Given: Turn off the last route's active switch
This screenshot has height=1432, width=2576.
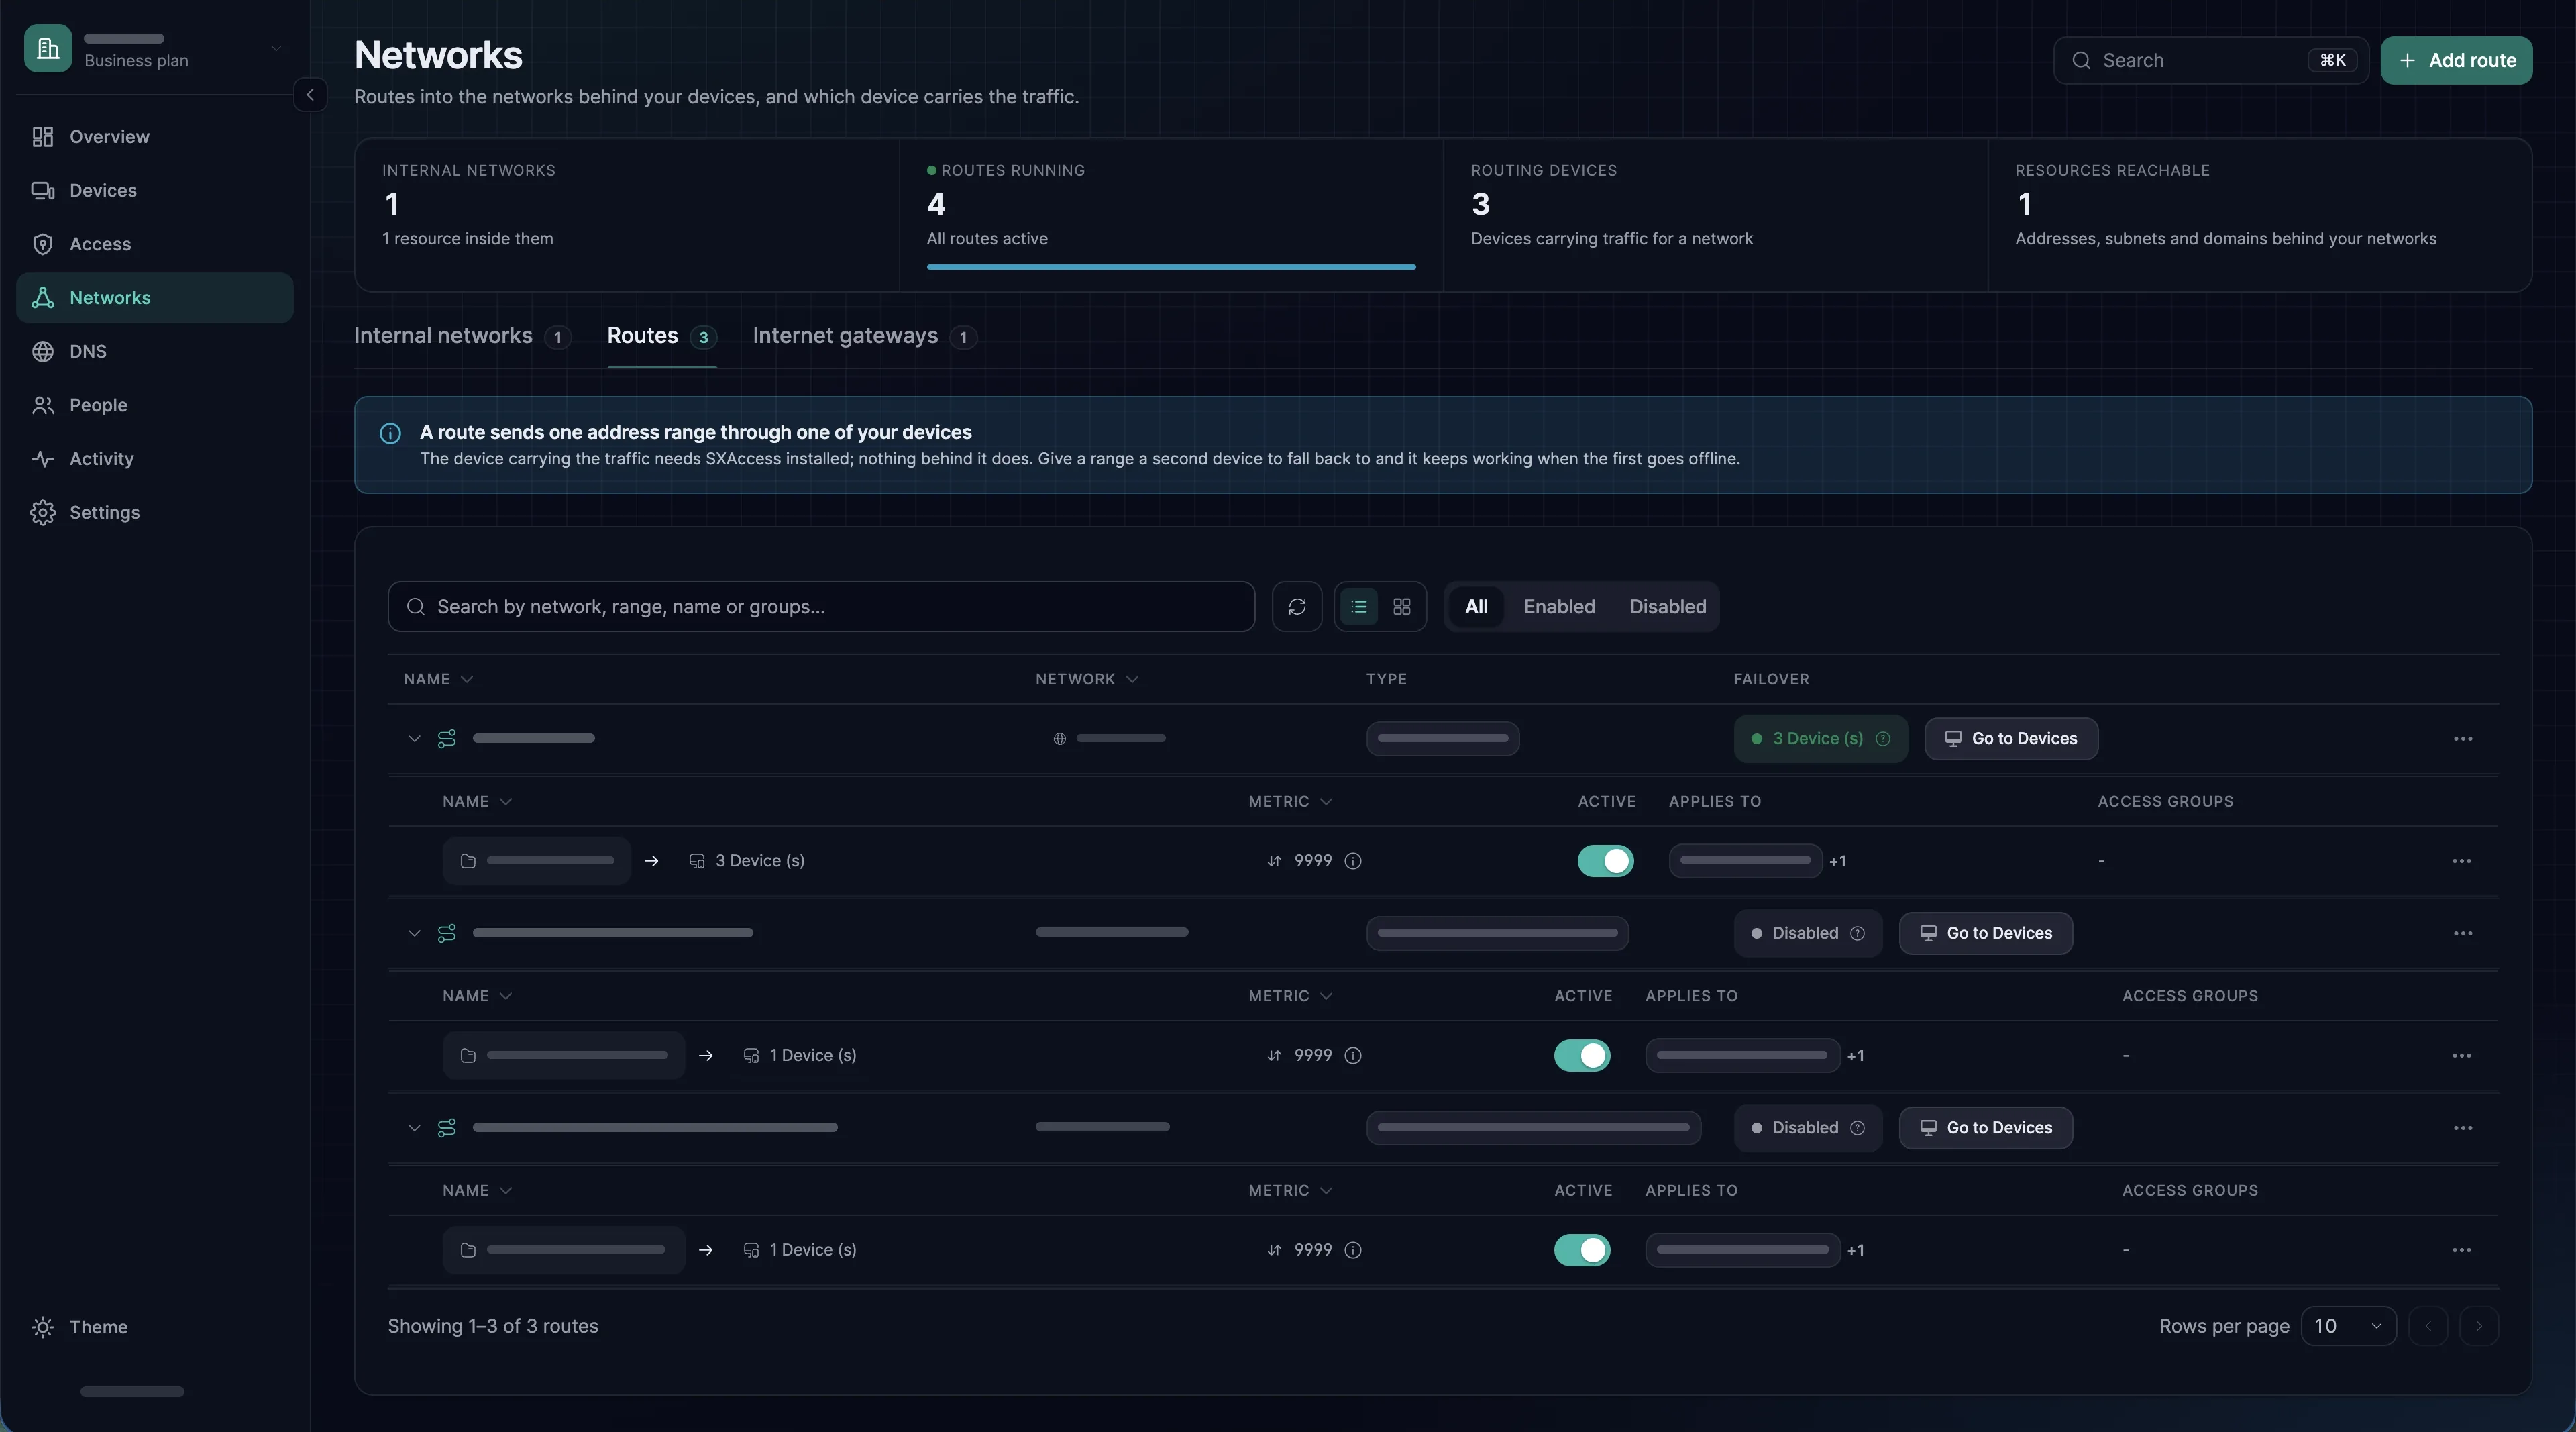Looking at the screenshot, I should 1582,1250.
